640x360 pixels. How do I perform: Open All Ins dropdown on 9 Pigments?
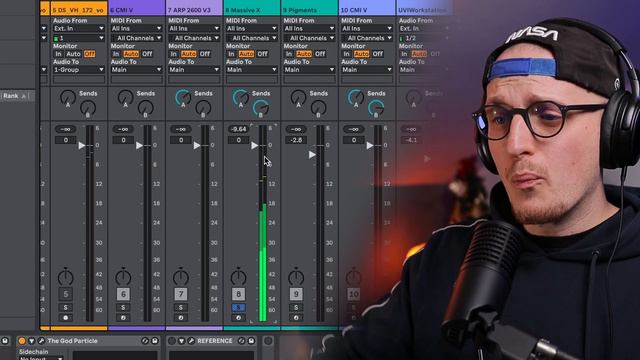tap(309, 28)
